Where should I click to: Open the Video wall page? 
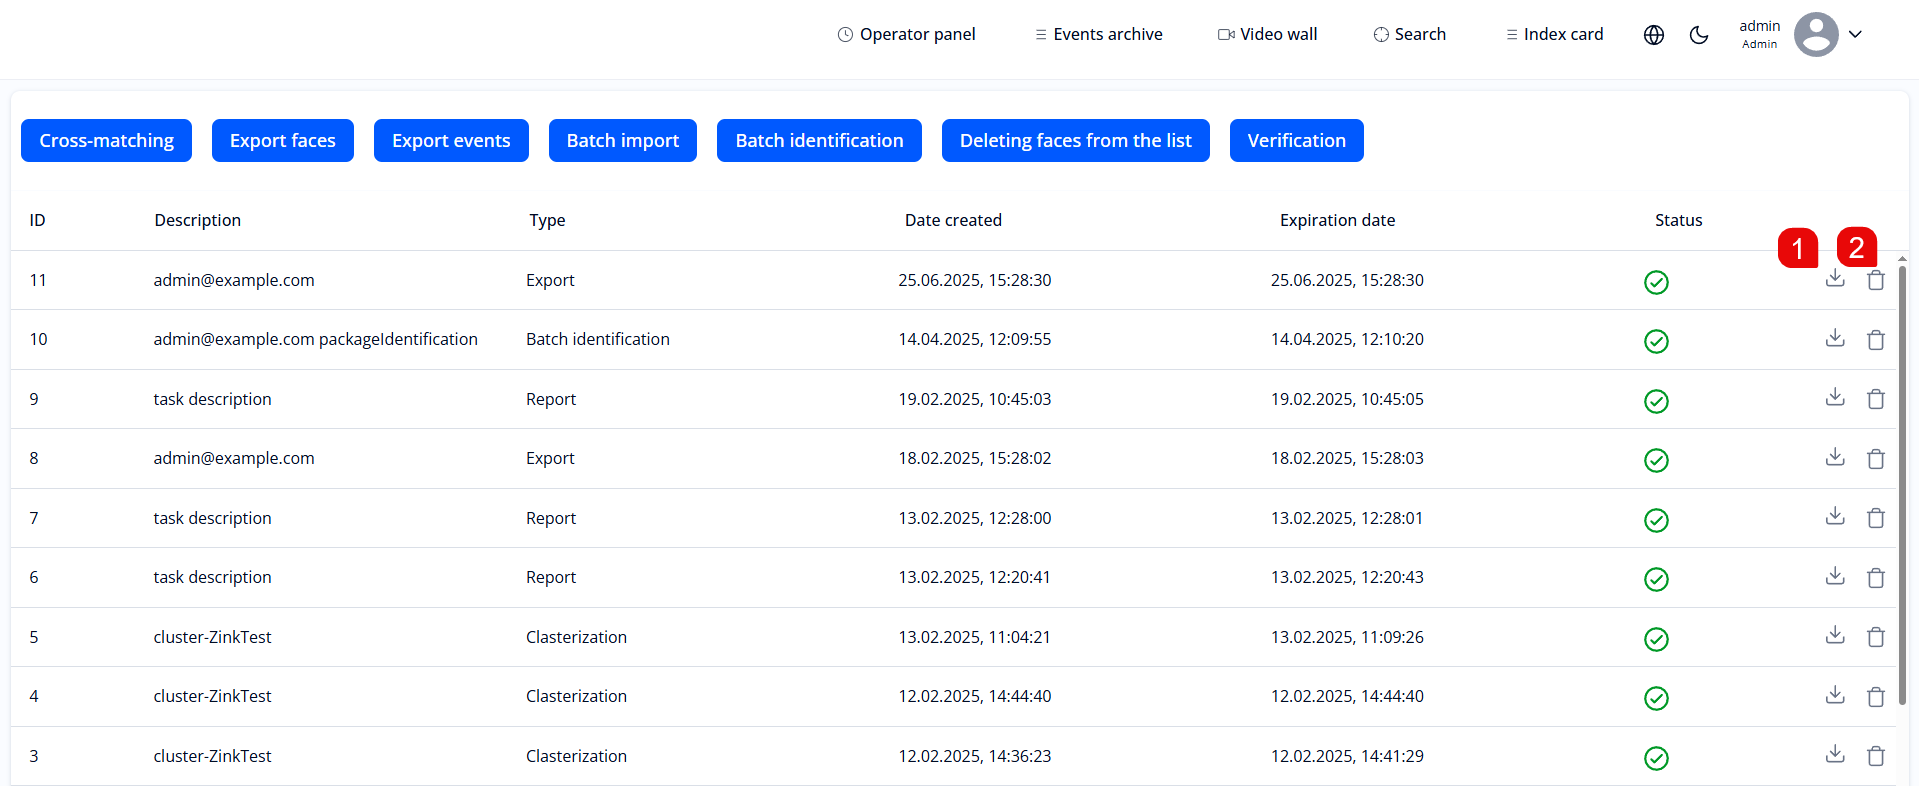[x=1267, y=35]
